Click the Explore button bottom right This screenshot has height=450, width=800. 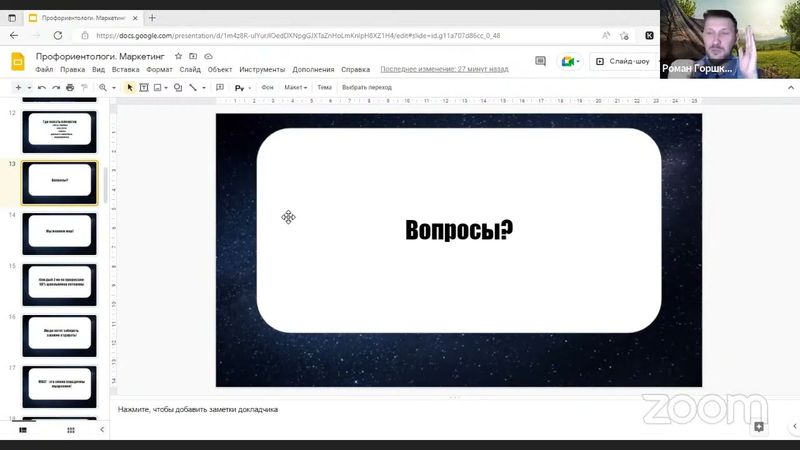(759, 427)
